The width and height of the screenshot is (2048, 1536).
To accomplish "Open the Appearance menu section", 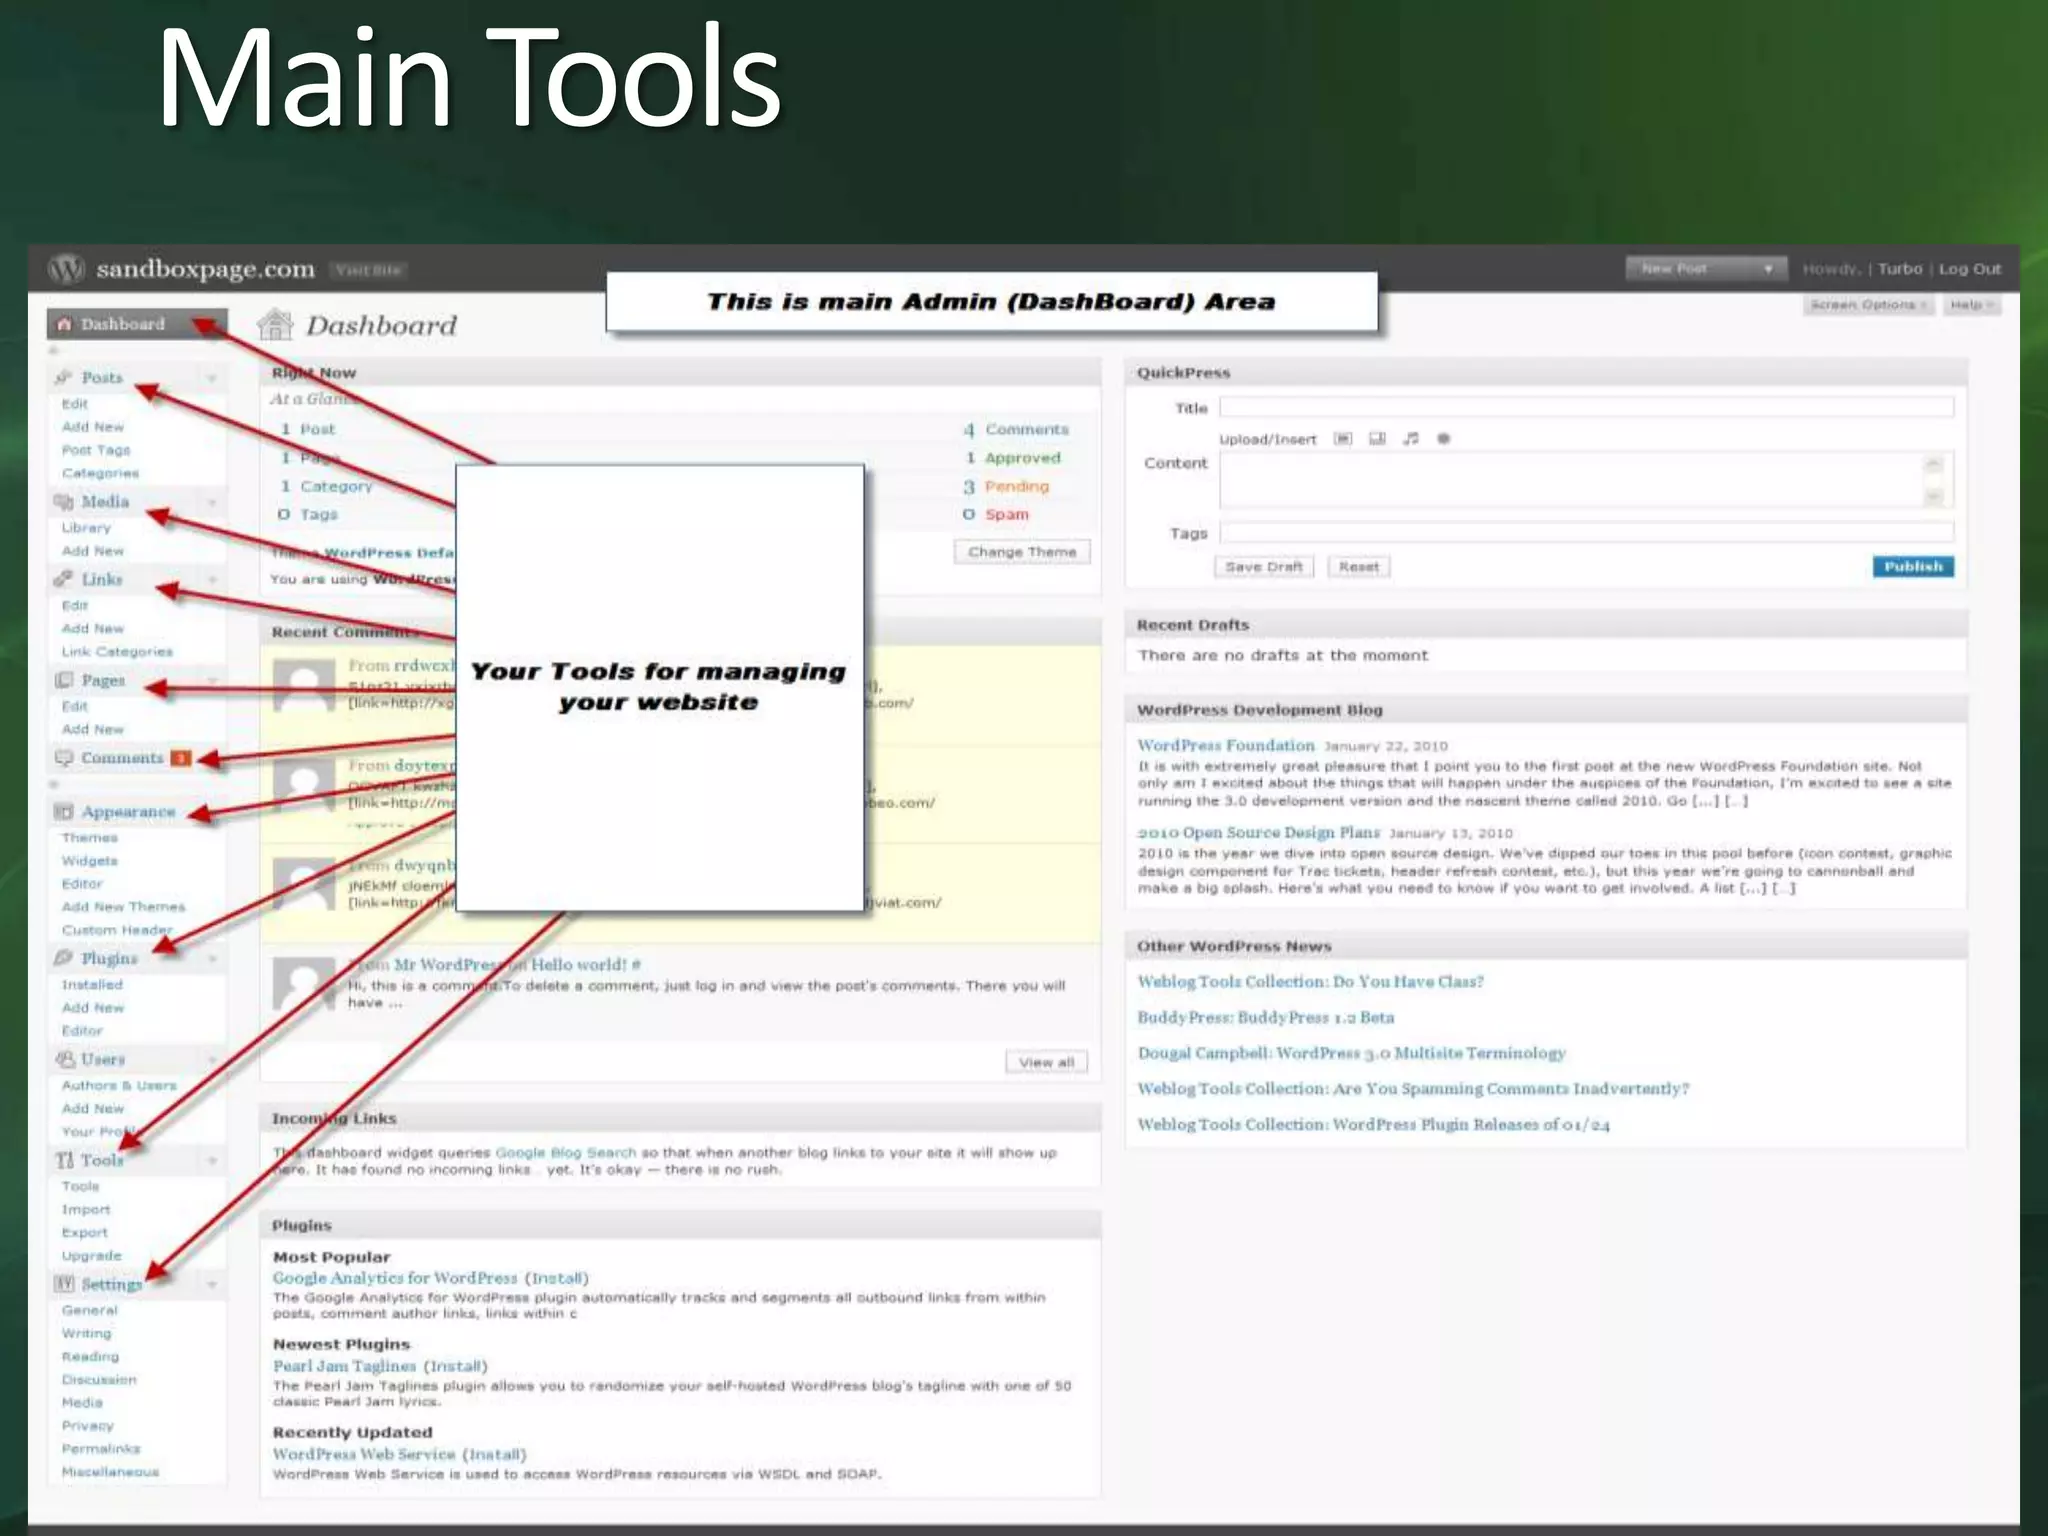I will coord(127,812).
